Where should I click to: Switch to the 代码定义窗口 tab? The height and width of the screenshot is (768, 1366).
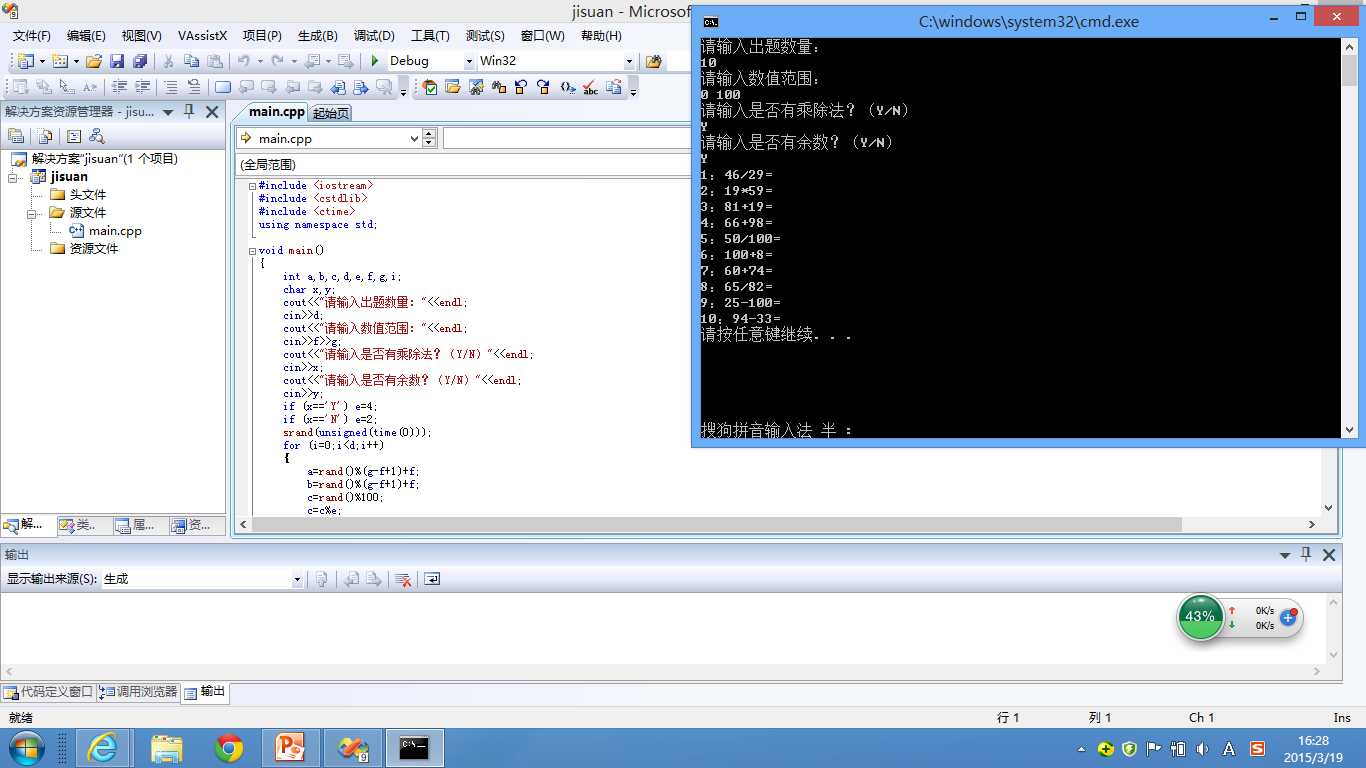[x=49, y=692]
